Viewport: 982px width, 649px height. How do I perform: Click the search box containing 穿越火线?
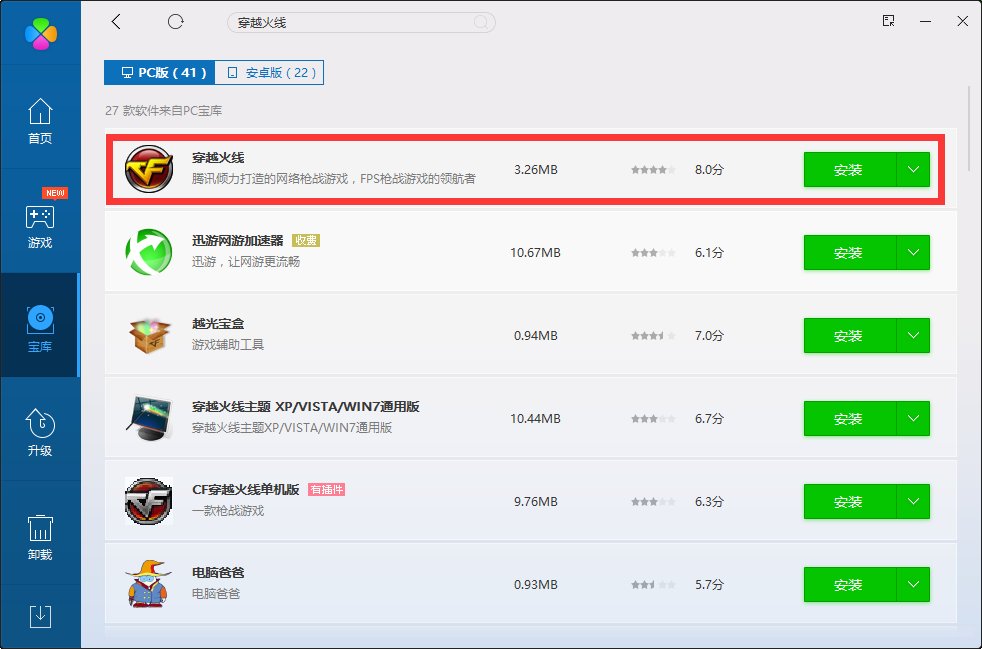pos(361,23)
